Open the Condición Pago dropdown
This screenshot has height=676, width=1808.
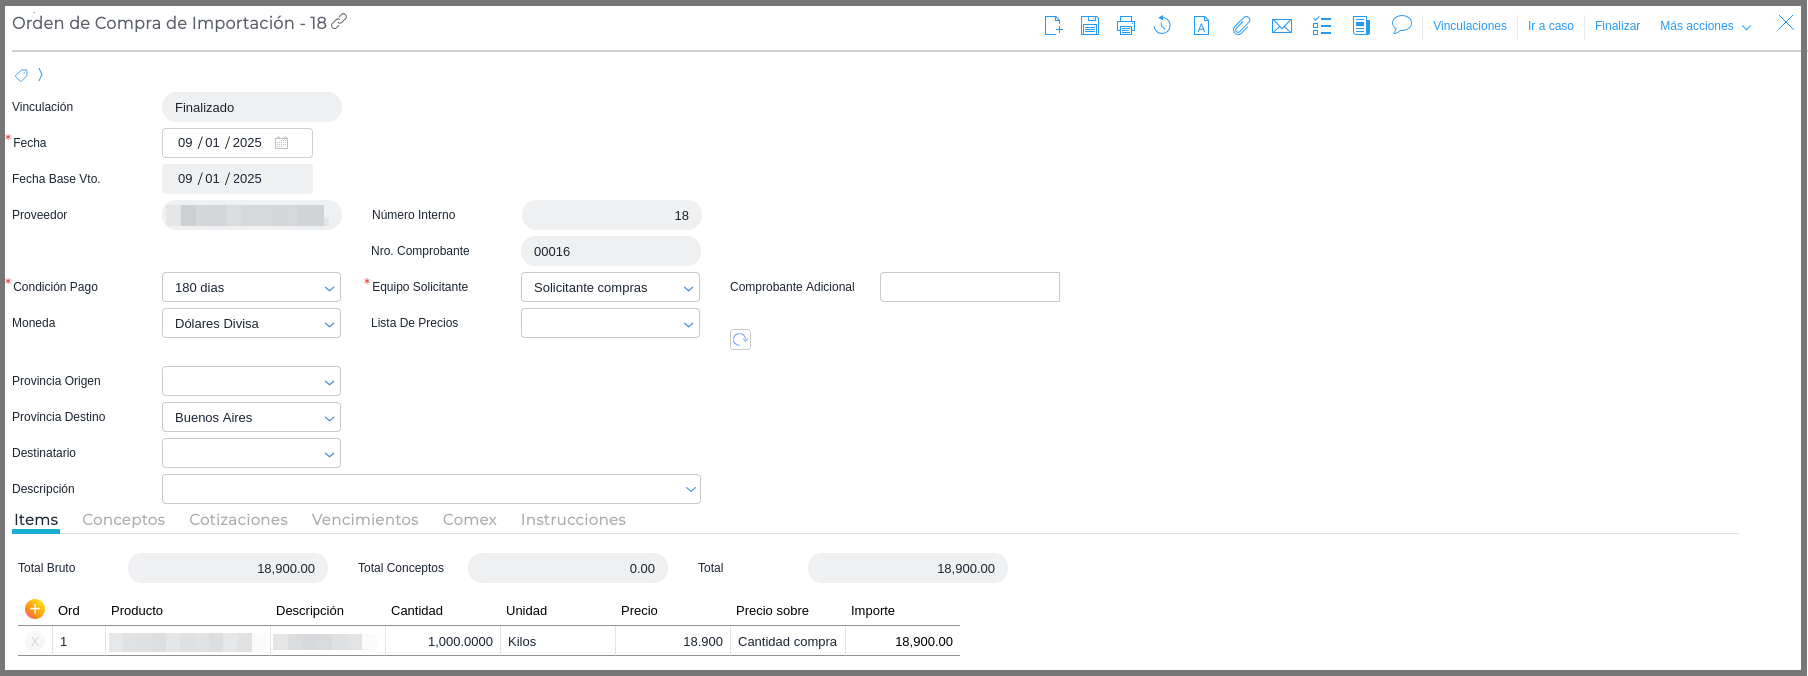click(x=251, y=288)
